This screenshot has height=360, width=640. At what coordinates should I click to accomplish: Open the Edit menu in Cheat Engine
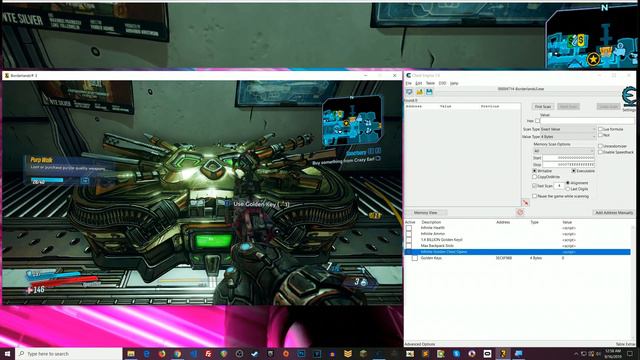click(419, 83)
